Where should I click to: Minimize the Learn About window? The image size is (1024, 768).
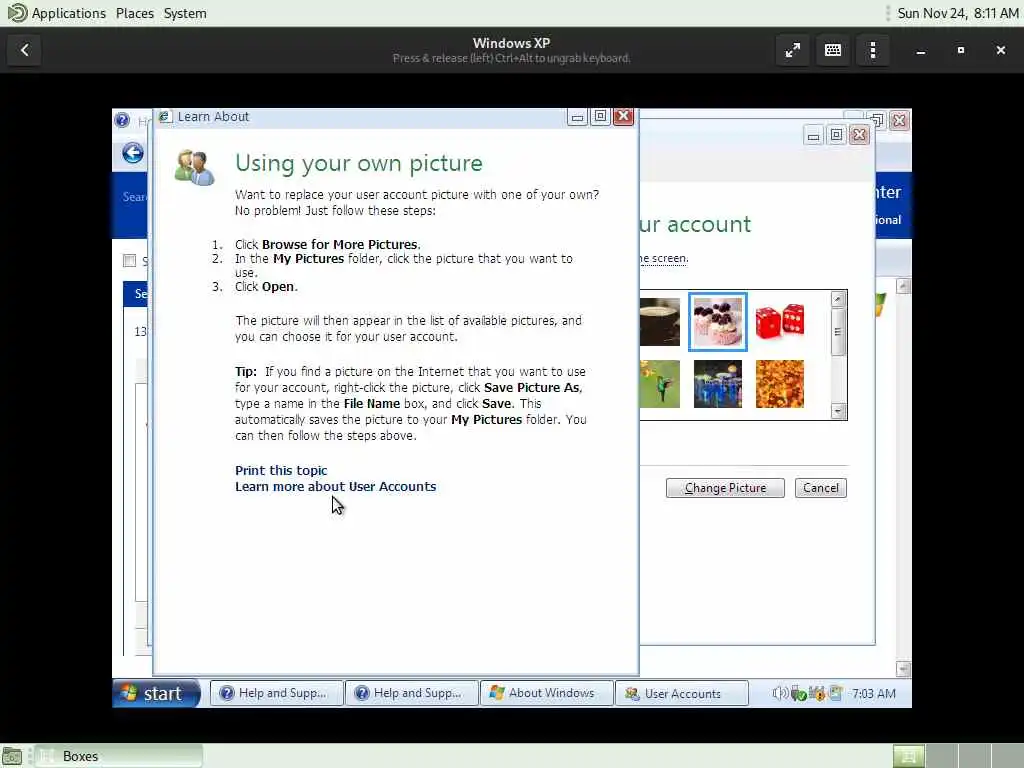click(x=577, y=116)
